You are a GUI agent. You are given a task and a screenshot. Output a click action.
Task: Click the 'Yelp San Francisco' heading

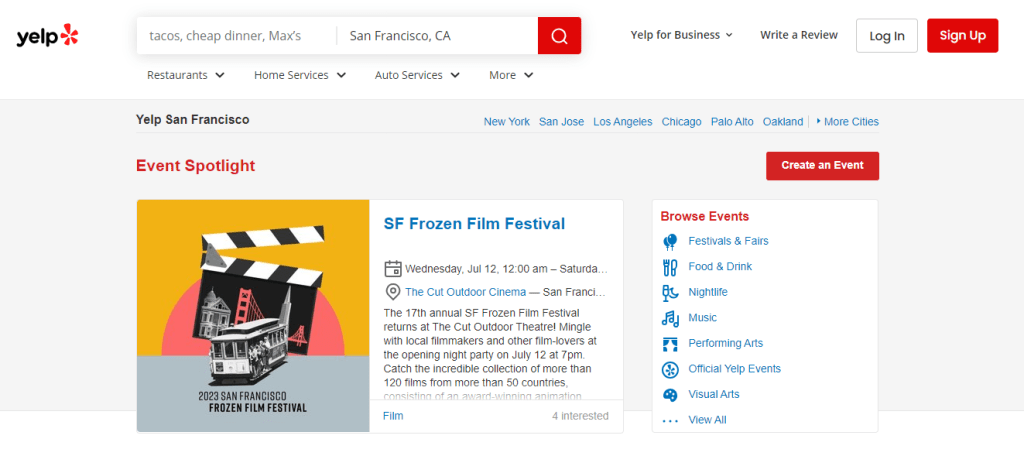pyautogui.click(x=193, y=120)
